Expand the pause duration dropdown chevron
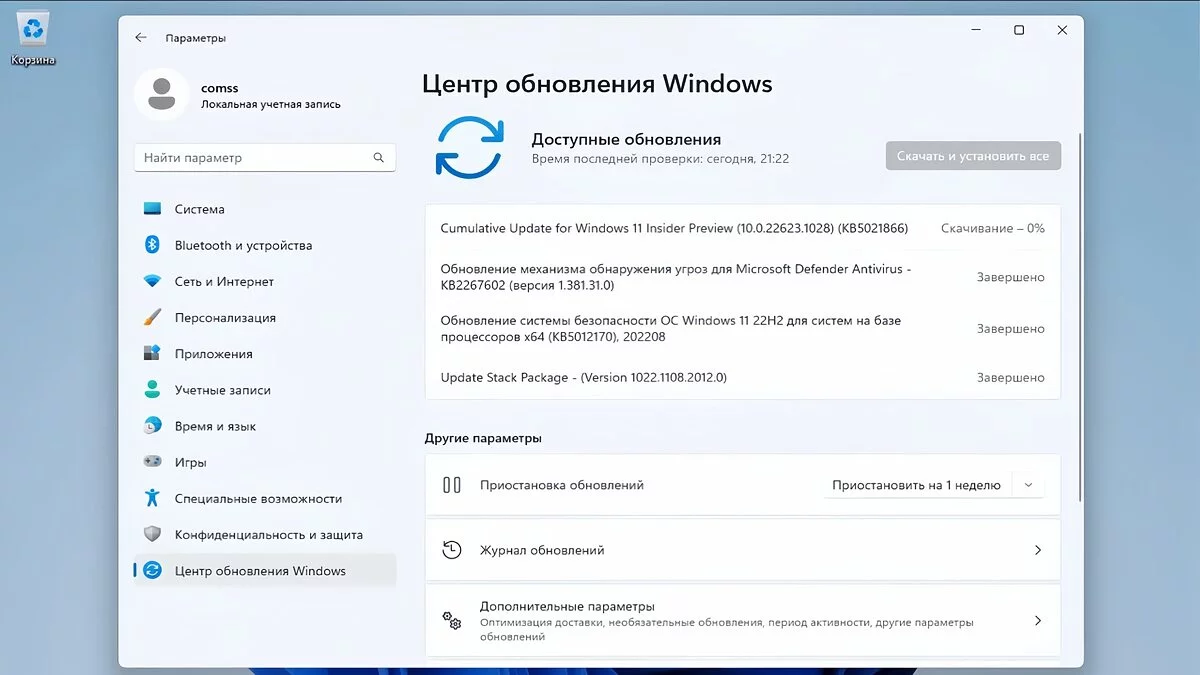1200x675 pixels. tap(1028, 485)
